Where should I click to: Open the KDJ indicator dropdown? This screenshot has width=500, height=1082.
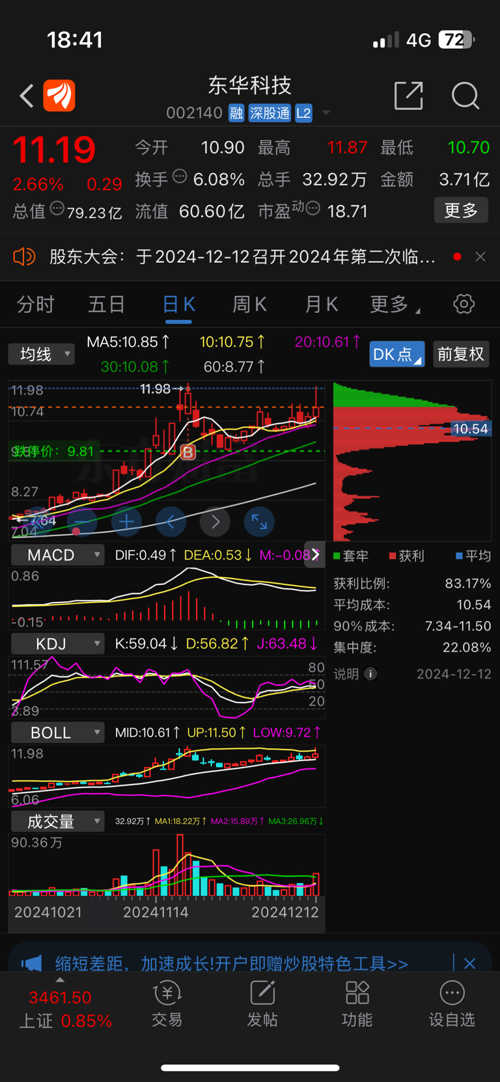point(57,644)
